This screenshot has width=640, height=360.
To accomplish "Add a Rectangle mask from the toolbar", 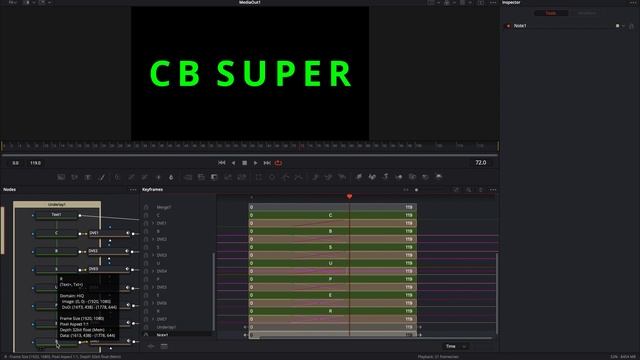I will pos(259,177).
